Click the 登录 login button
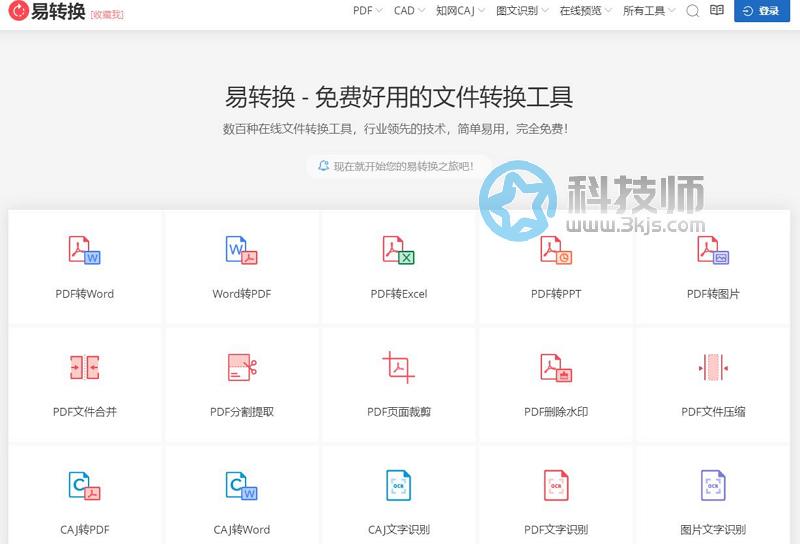The image size is (800, 544). coord(762,11)
